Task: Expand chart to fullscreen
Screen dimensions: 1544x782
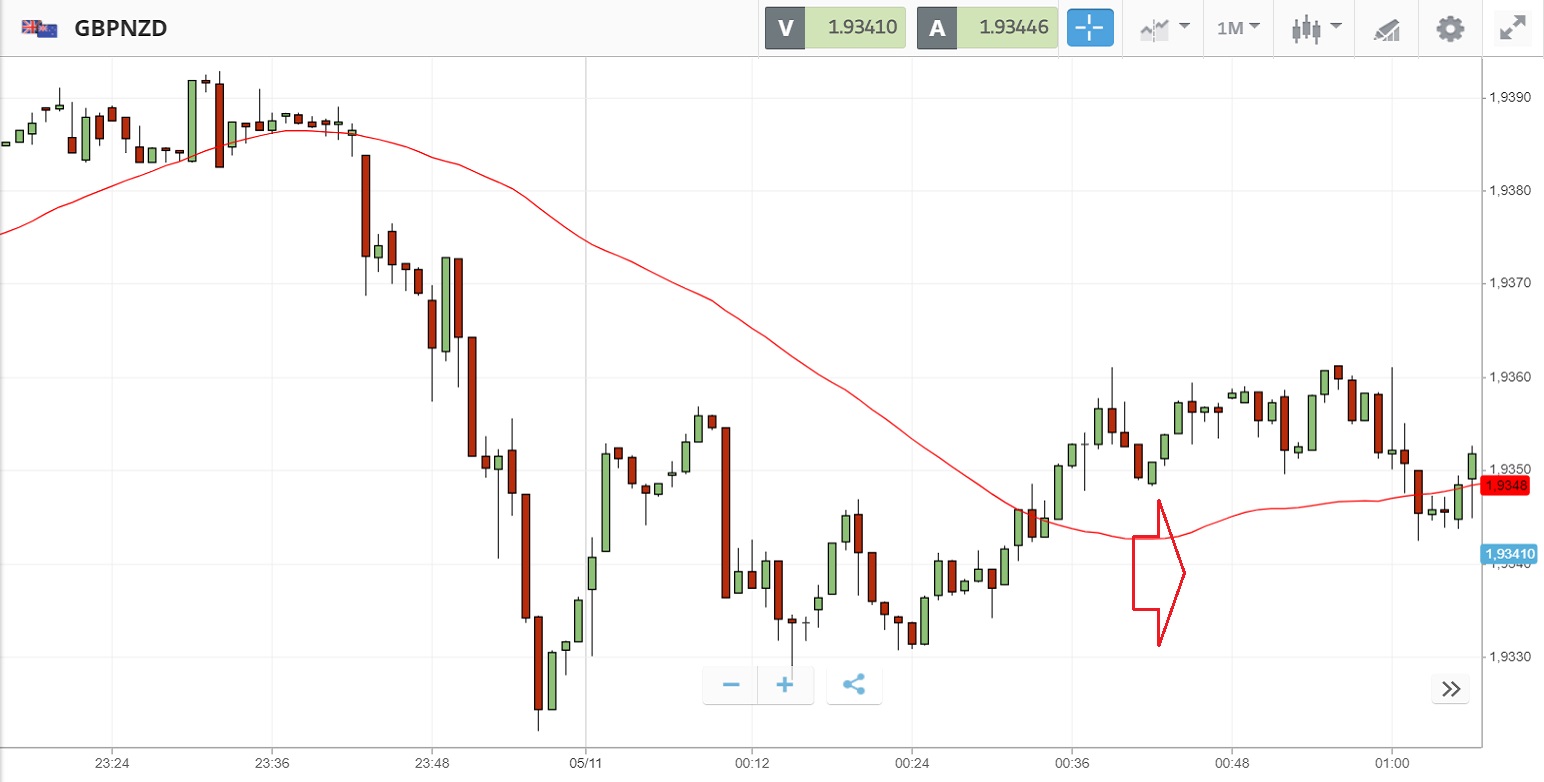Action: pyautogui.click(x=1514, y=28)
